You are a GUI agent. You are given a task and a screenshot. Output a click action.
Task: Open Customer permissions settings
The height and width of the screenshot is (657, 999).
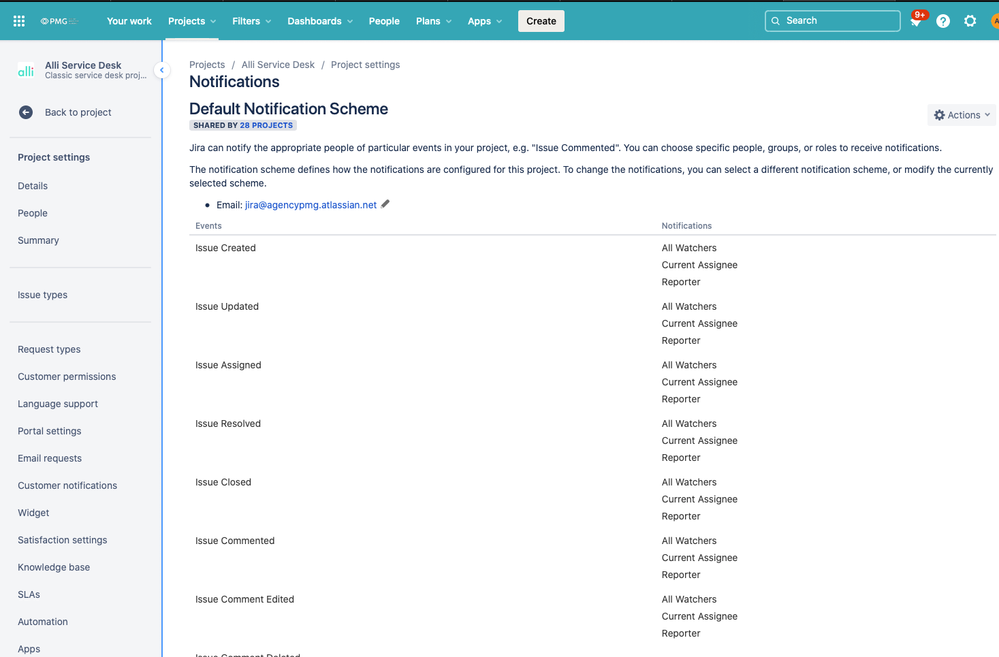pyautogui.click(x=67, y=377)
